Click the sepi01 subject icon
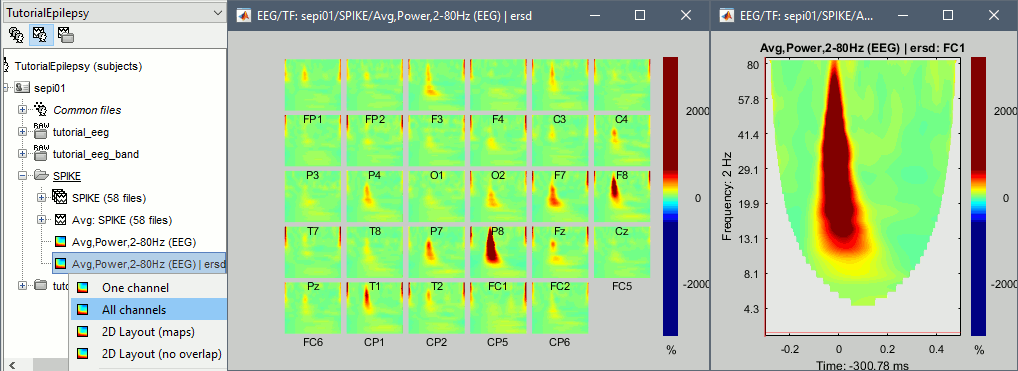 [x=23, y=88]
